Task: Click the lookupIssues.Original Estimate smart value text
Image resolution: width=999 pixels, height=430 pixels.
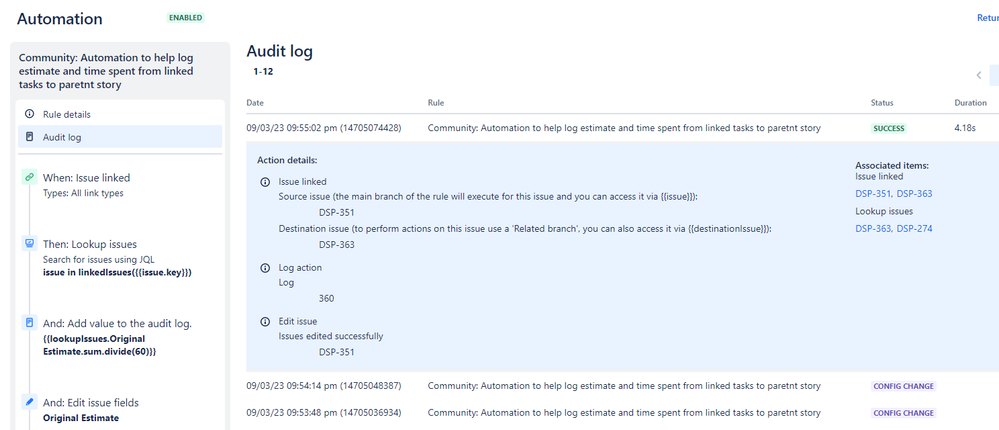Action: pos(99,345)
